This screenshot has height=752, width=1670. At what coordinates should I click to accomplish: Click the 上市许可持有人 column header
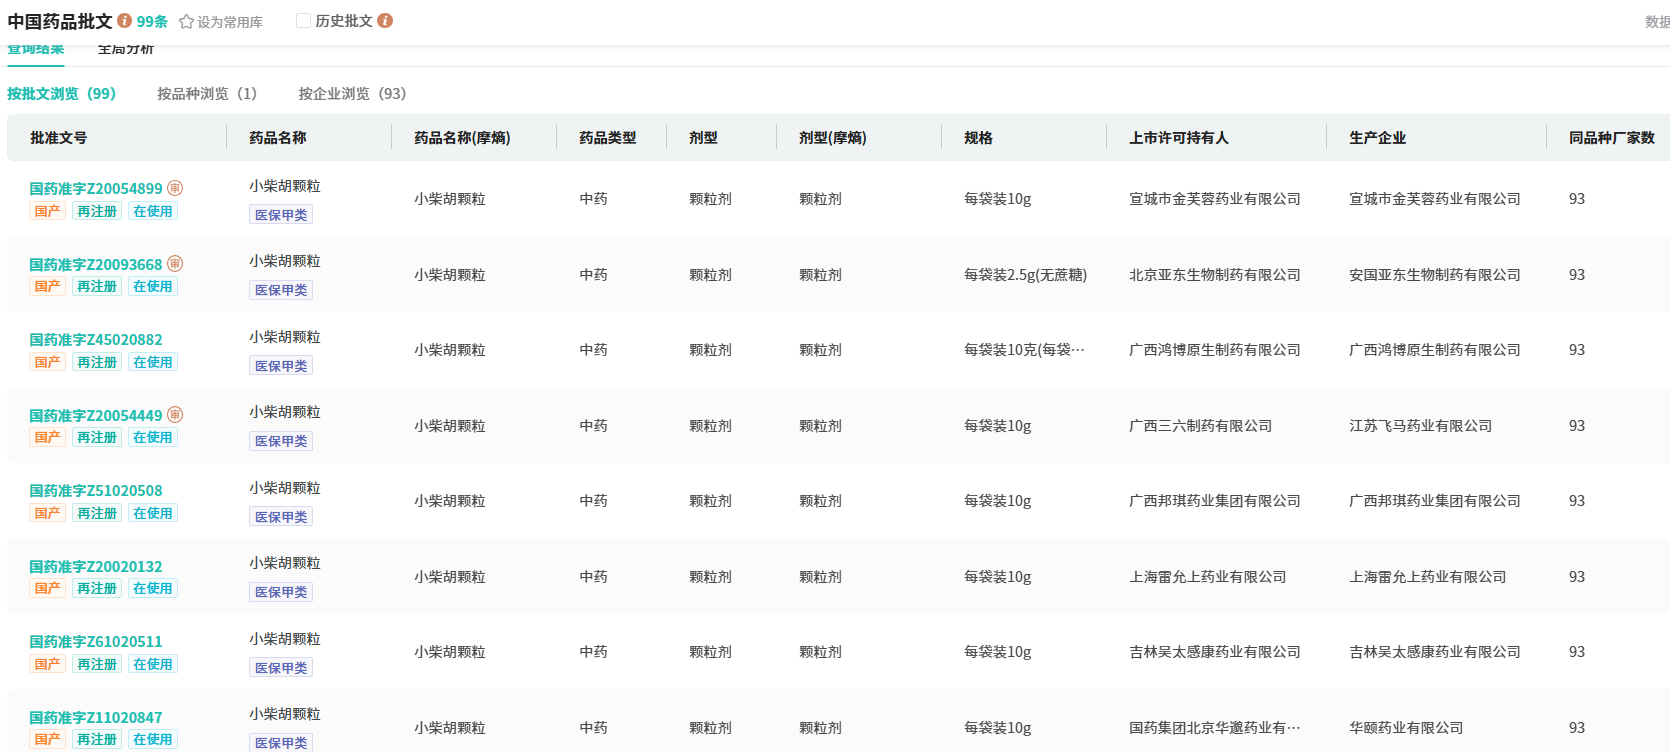[x=1179, y=138]
